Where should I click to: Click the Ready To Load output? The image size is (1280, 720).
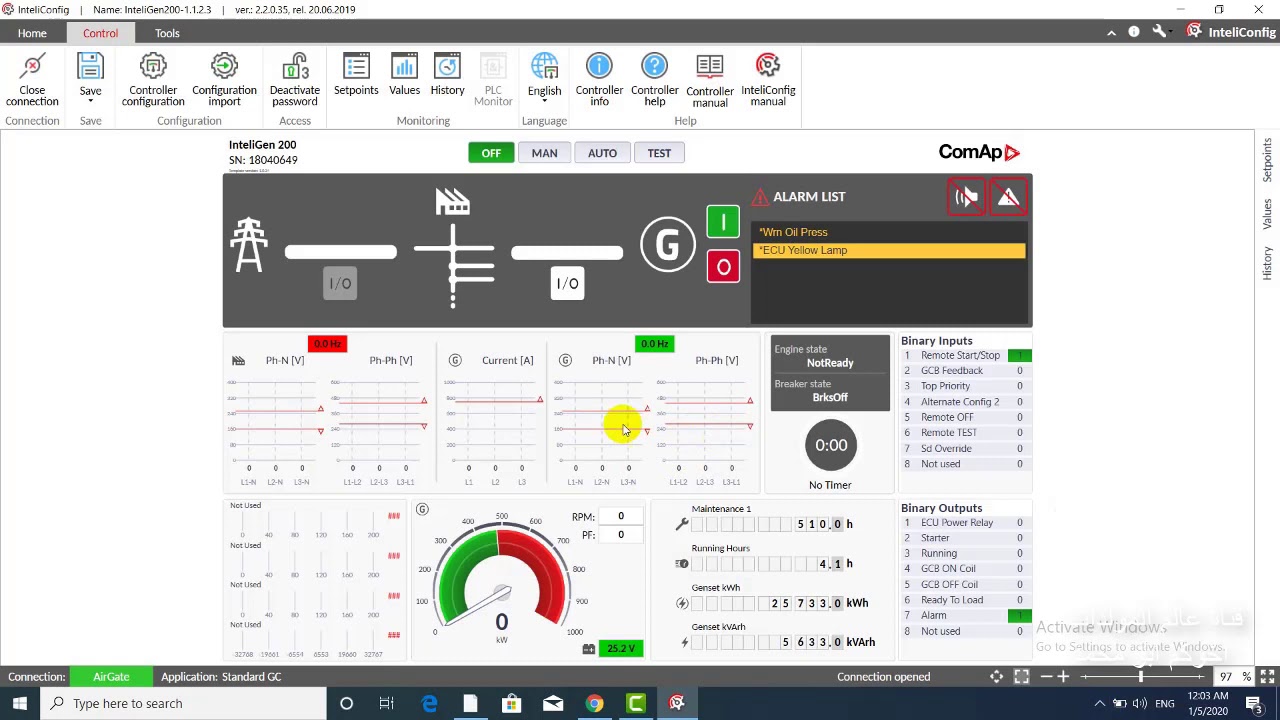coord(966,600)
